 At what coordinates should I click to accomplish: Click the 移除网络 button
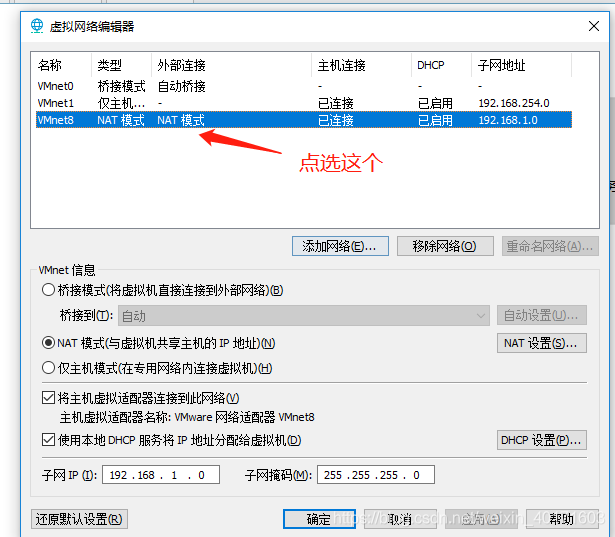click(x=445, y=246)
